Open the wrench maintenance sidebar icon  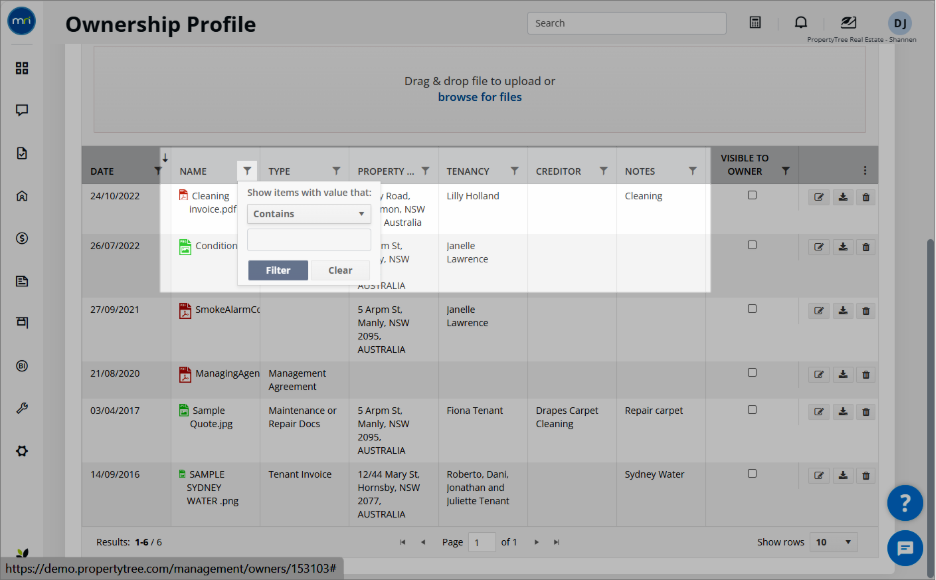pos(22,408)
